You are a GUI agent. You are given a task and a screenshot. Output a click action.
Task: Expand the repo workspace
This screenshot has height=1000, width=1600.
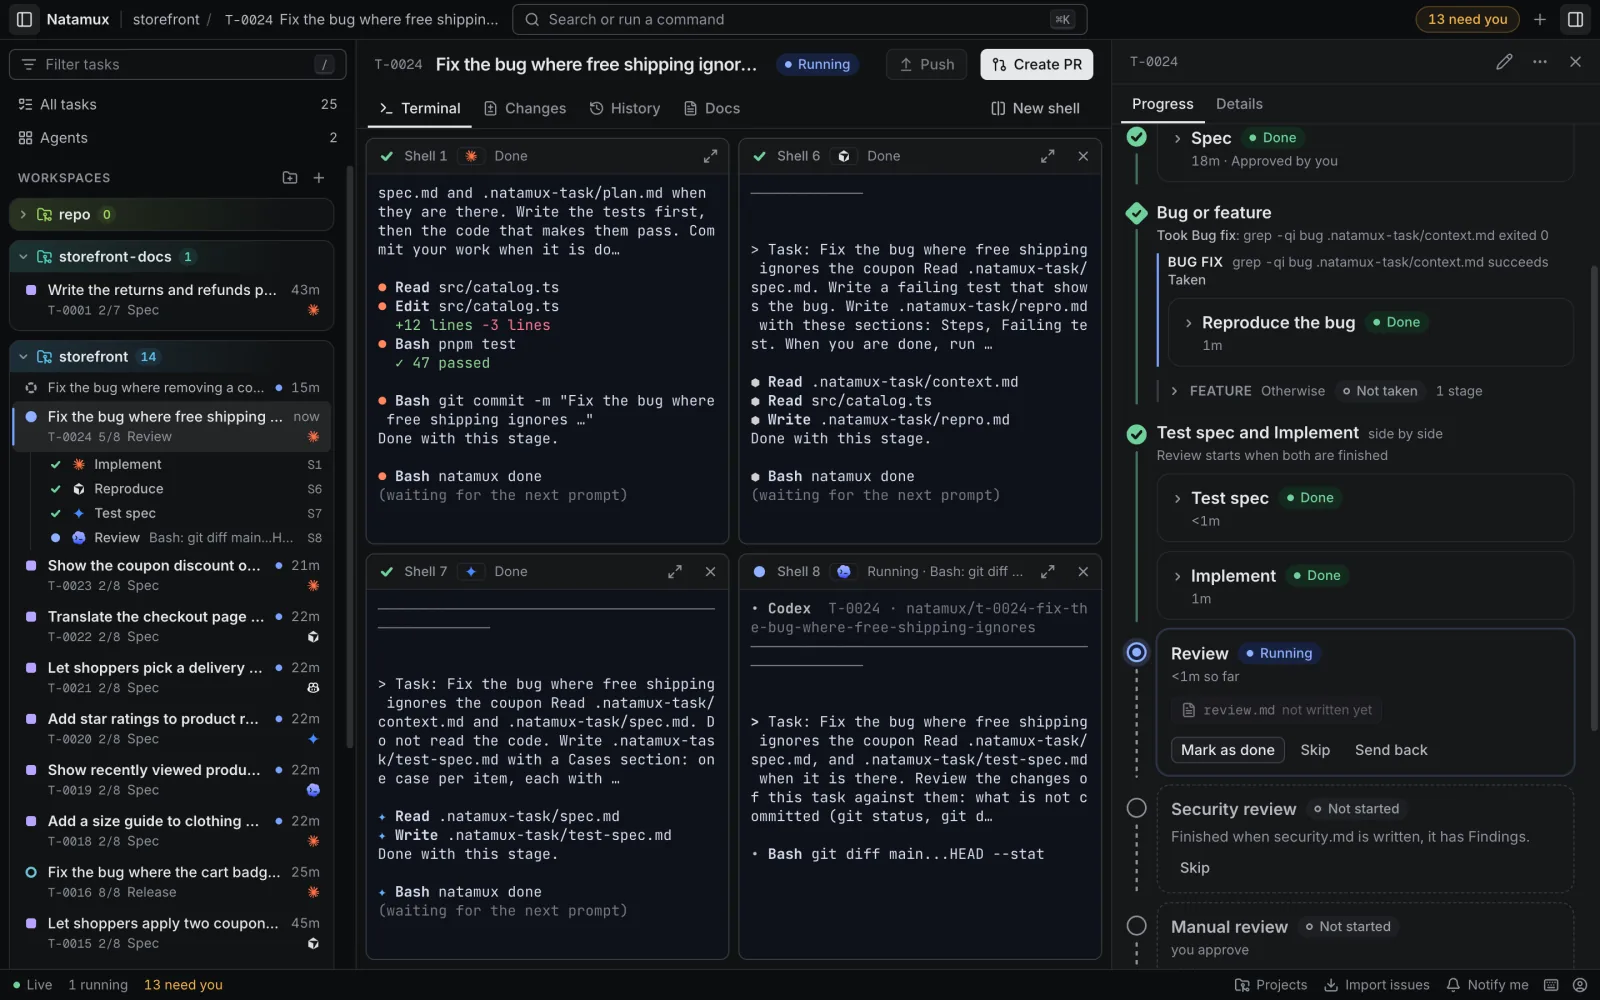coord(23,215)
